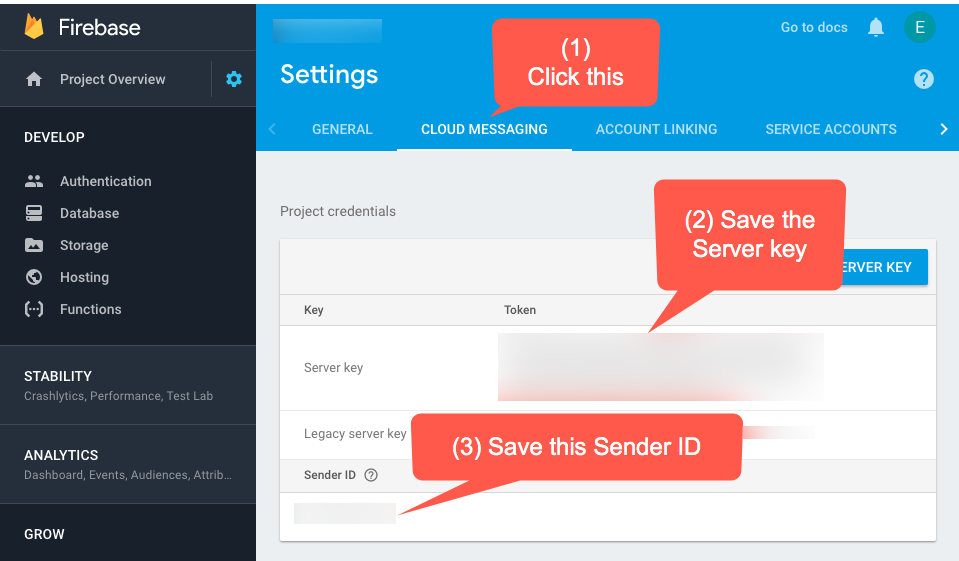Open the Service Accounts tab
The image size is (959, 561).
coord(831,129)
